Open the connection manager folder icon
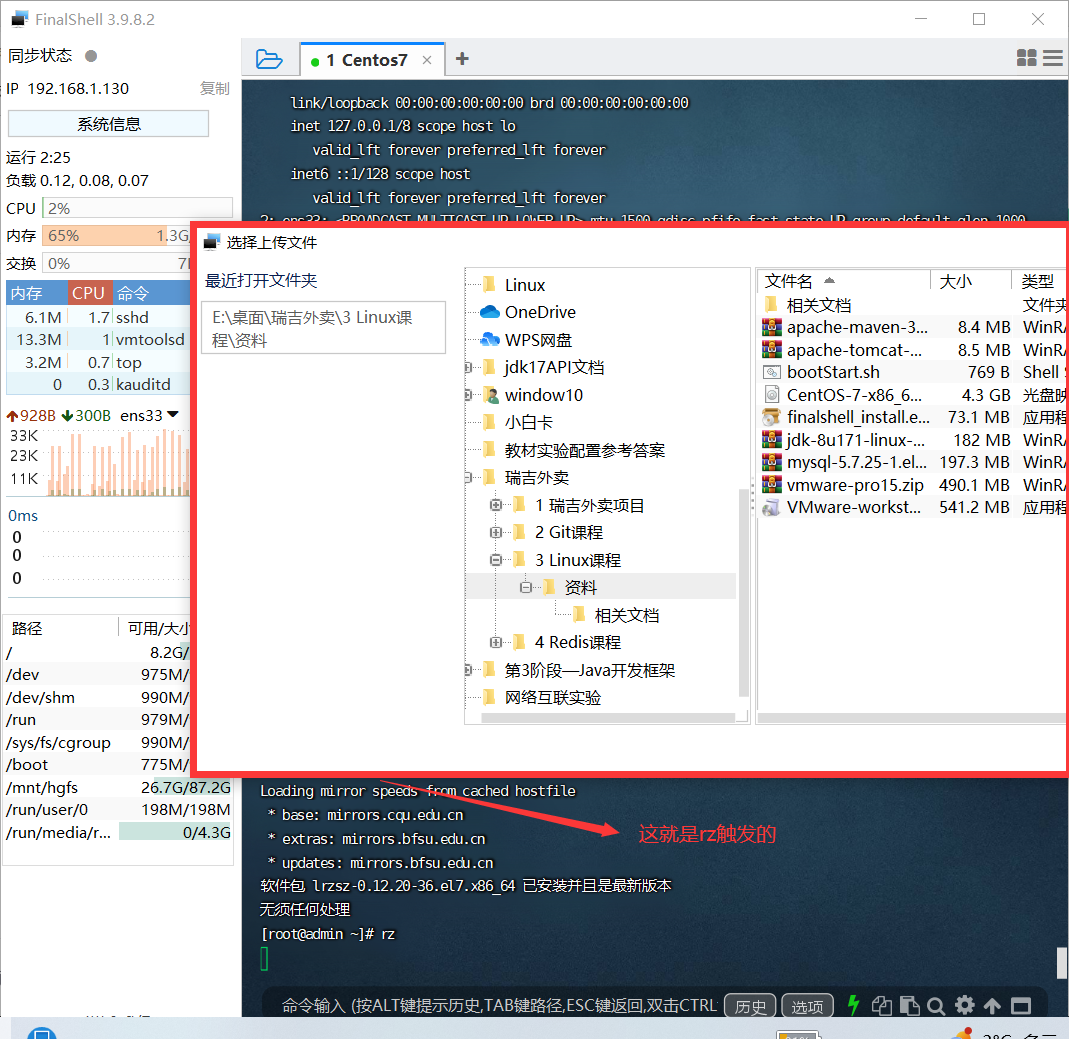The width and height of the screenshot is (1069, 1039). click(269, 59)
